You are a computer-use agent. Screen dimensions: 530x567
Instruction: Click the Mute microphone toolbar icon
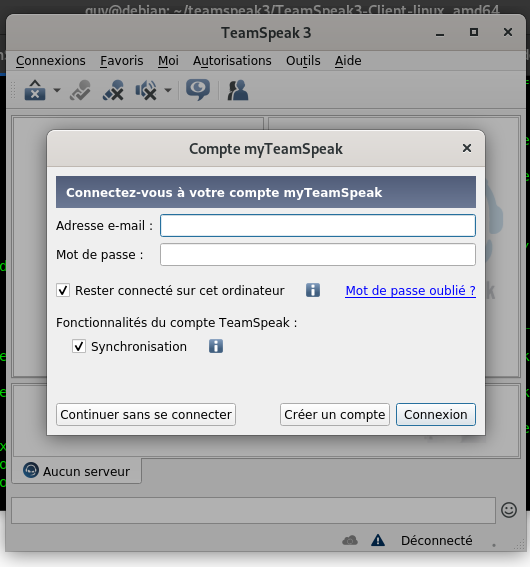113,90
